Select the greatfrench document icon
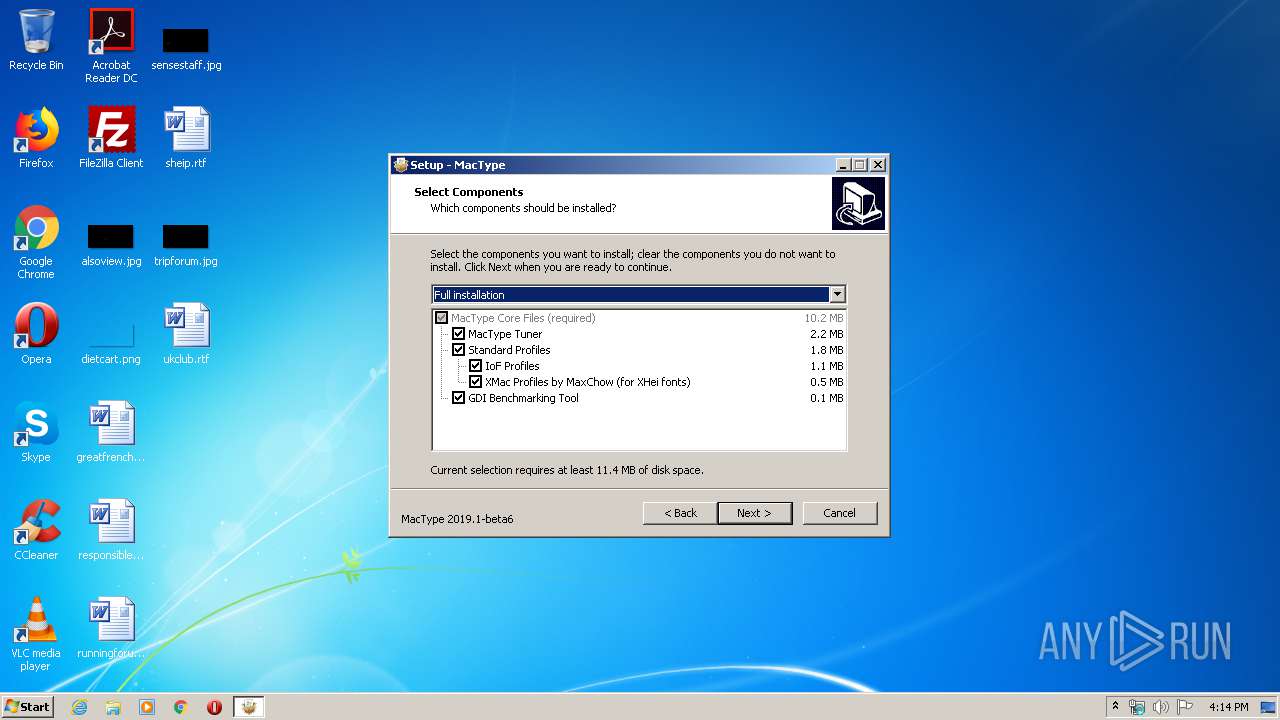The height and width of the screenshot is (720, 1280). pyautogui.click(x=111, y=432)
